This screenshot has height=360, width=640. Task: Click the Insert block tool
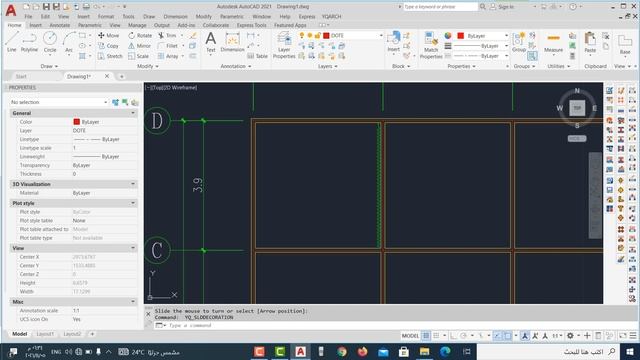click(x=393, y=42)
